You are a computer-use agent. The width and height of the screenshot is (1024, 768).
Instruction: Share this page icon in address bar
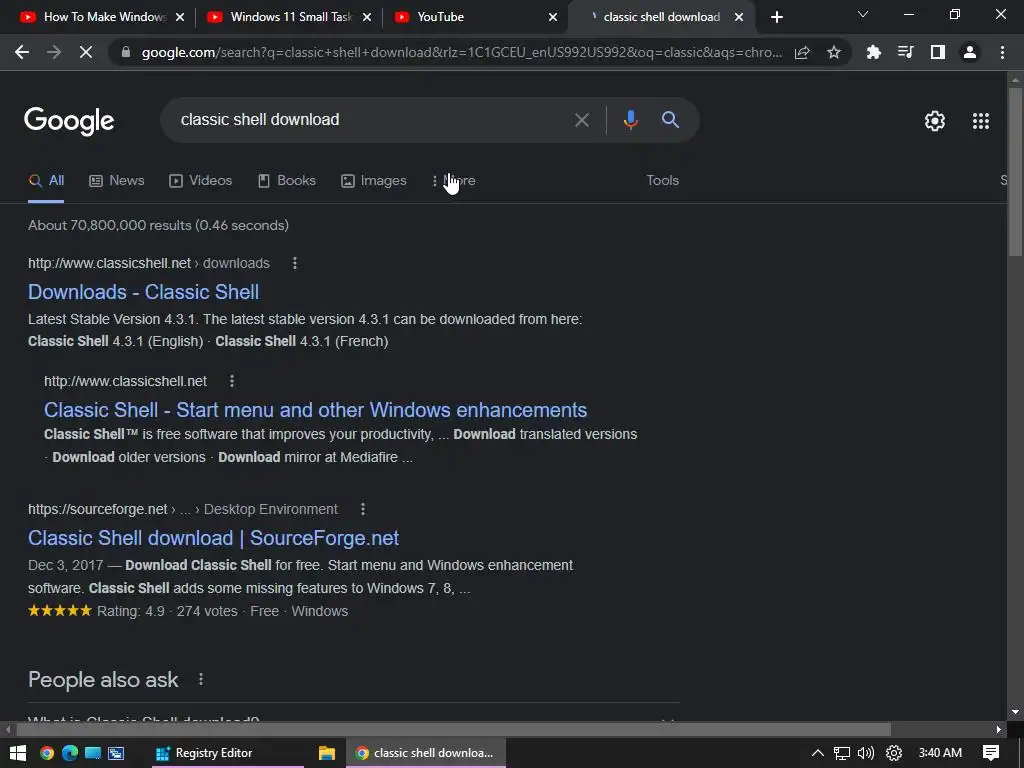point(802,52)
